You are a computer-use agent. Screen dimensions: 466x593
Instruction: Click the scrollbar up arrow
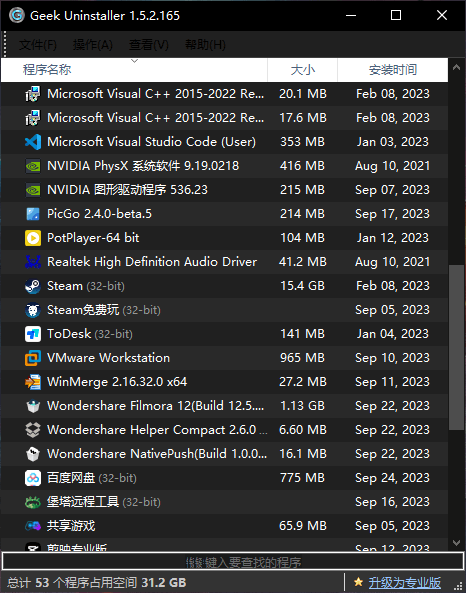[x=457, y=67]
